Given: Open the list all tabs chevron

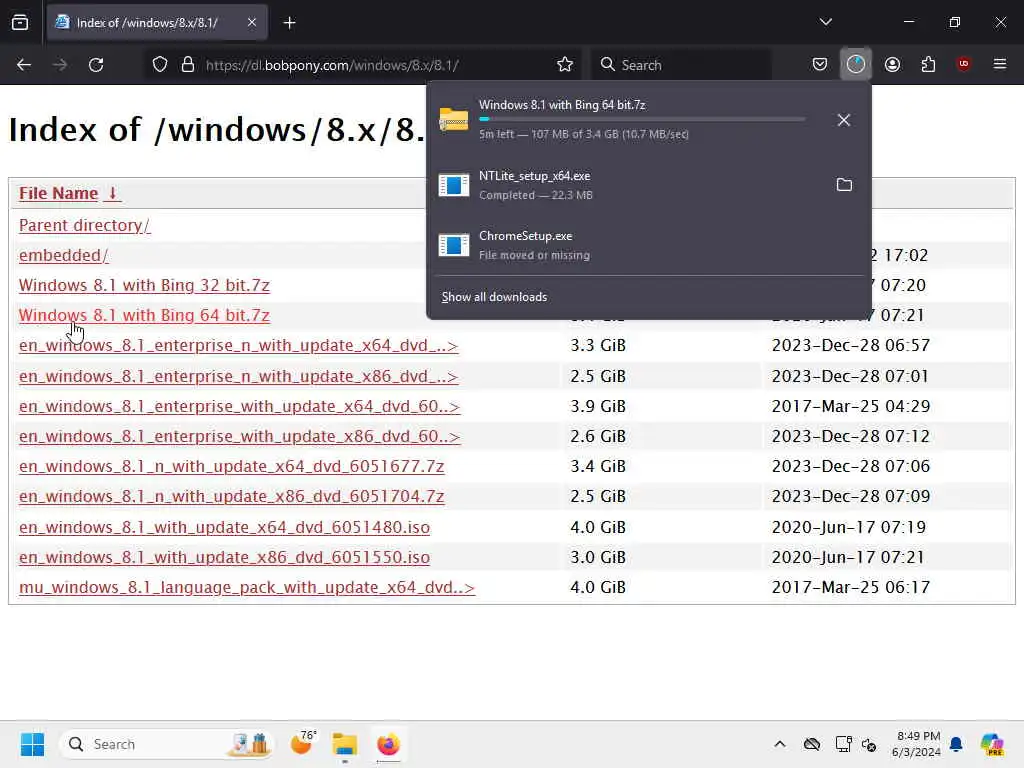Looking at the screenshot, I should [825, 22].
